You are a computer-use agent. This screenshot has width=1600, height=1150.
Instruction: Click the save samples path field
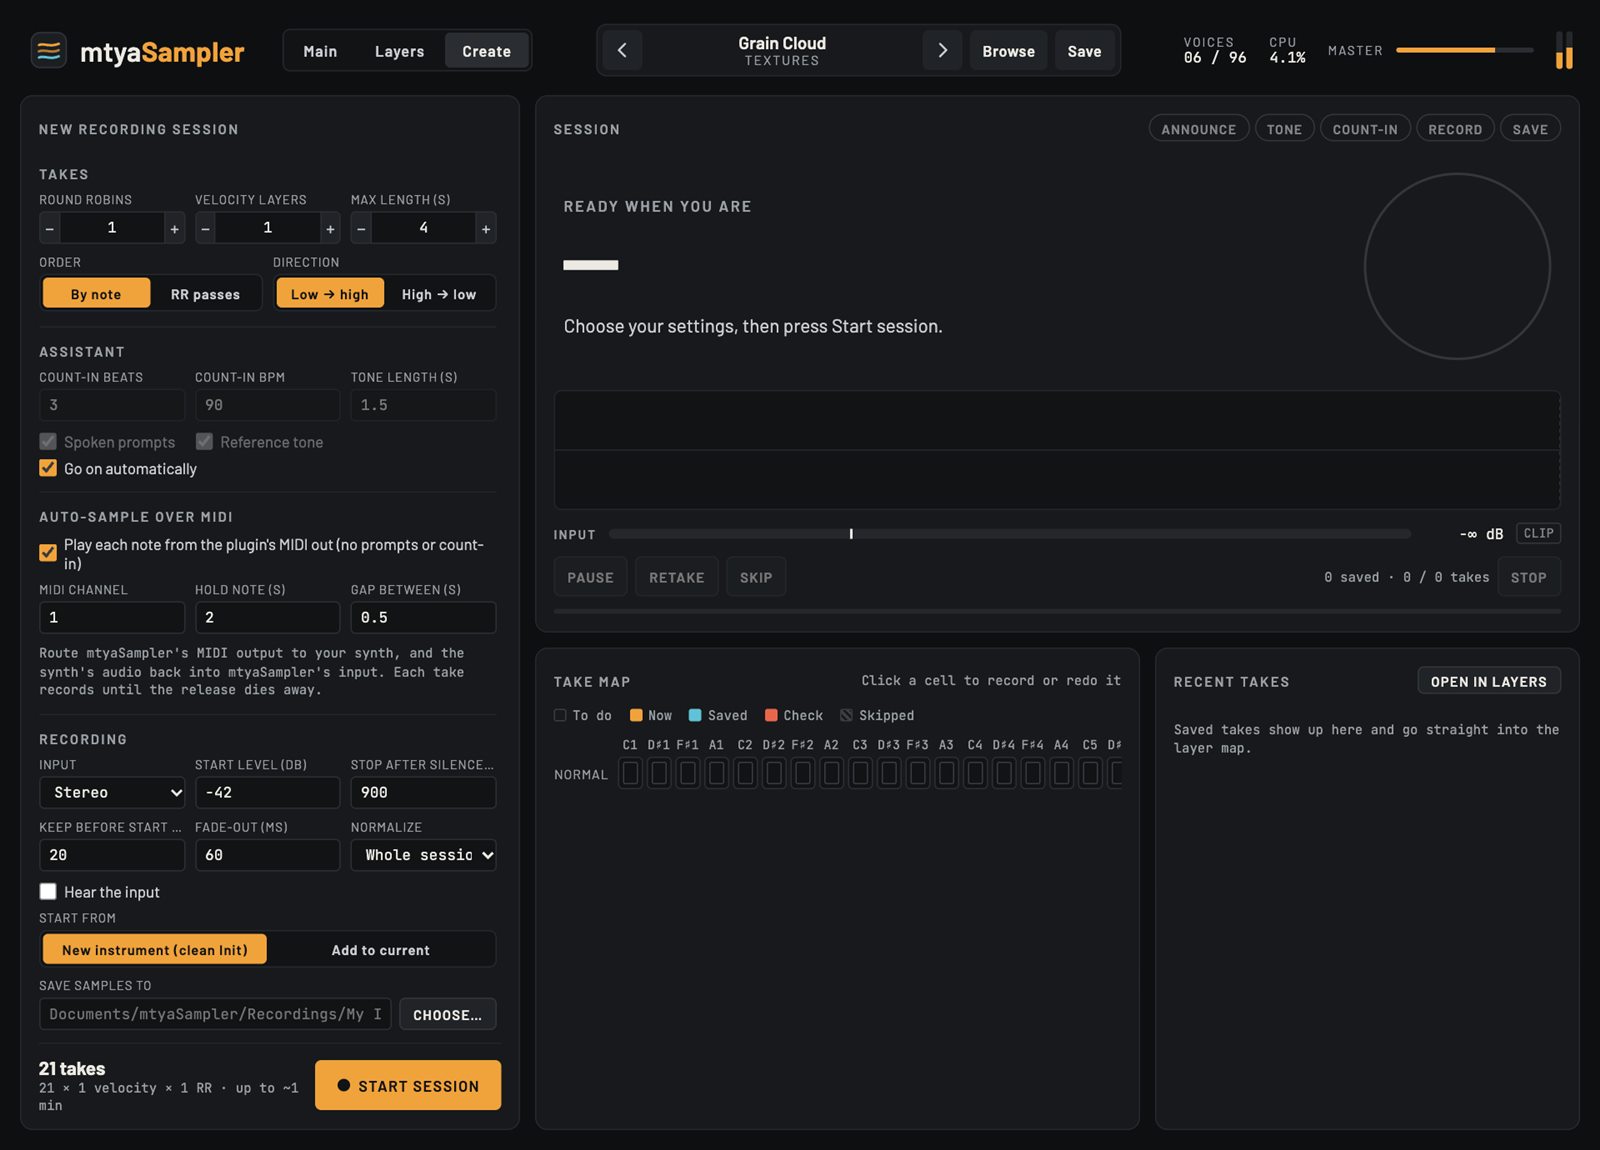[215, 1014]
